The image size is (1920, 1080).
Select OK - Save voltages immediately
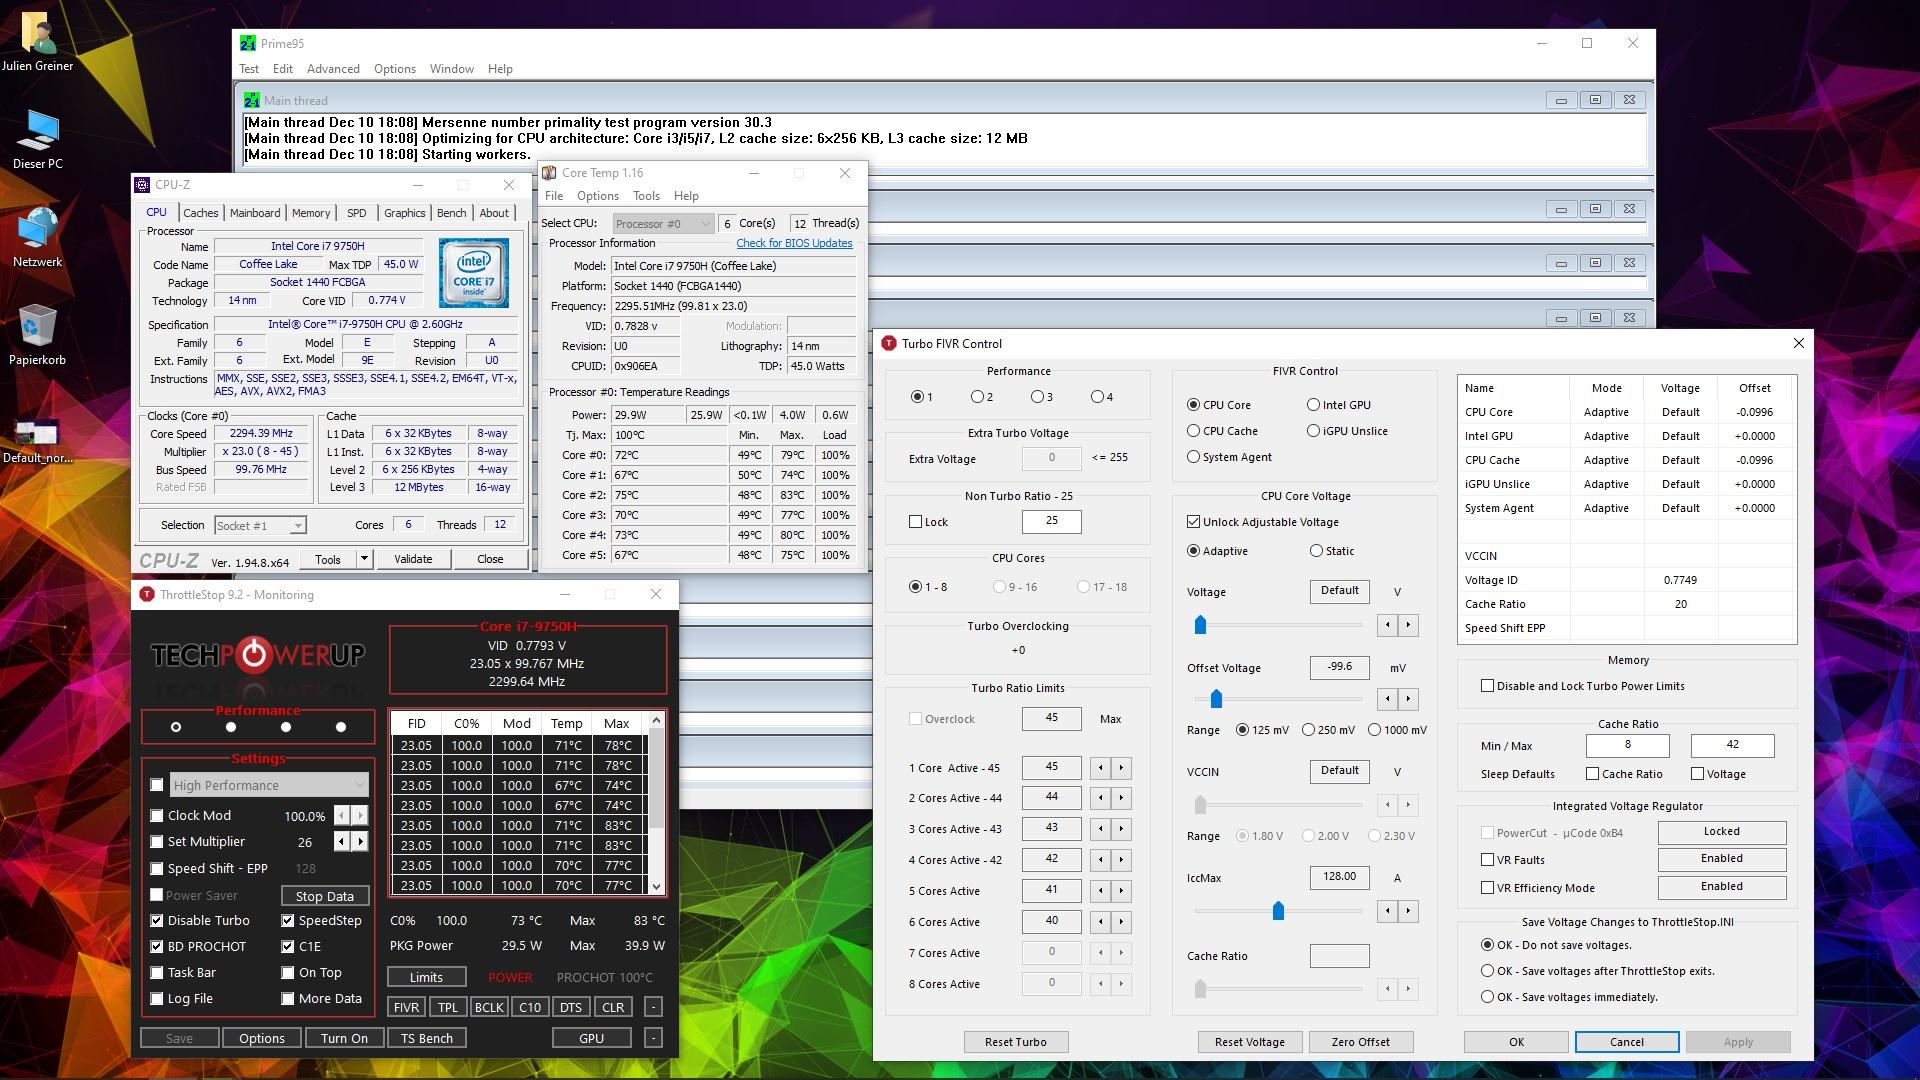[1488, 997]
